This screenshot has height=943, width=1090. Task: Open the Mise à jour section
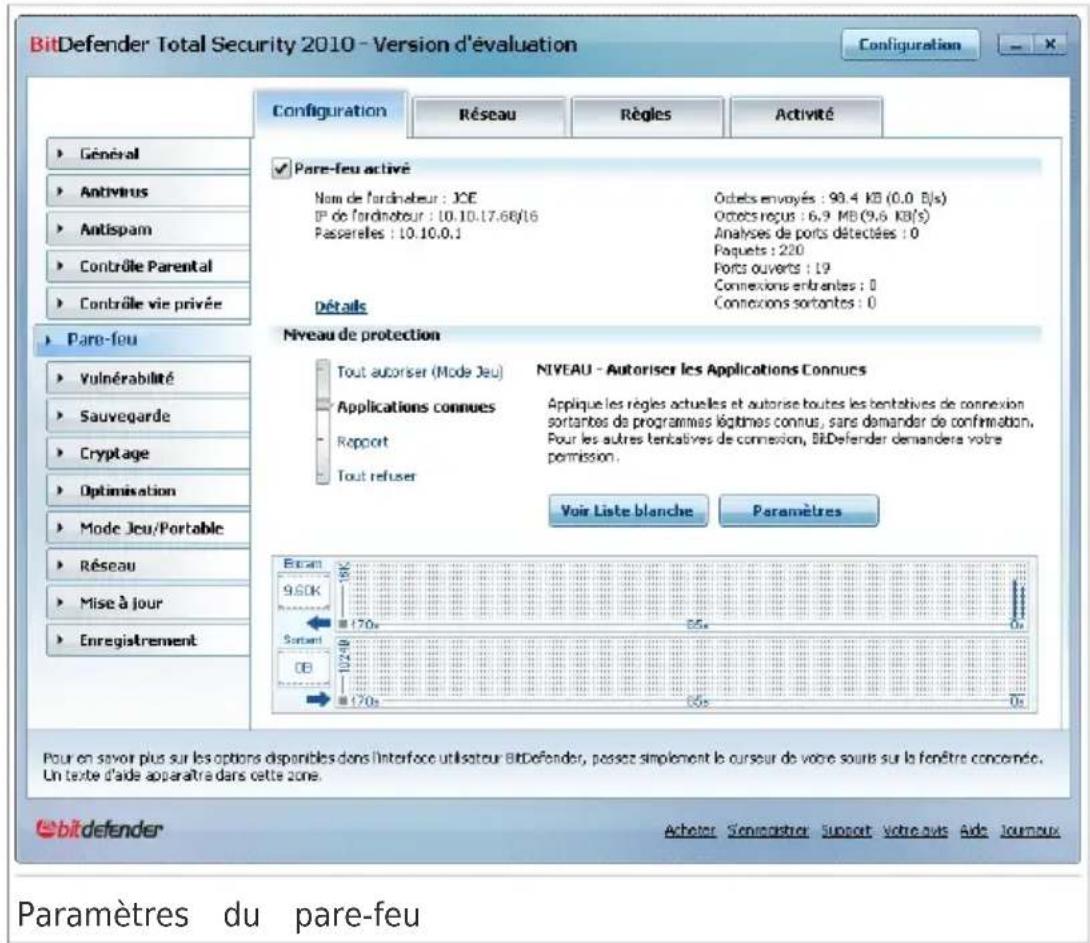[148, 603]
